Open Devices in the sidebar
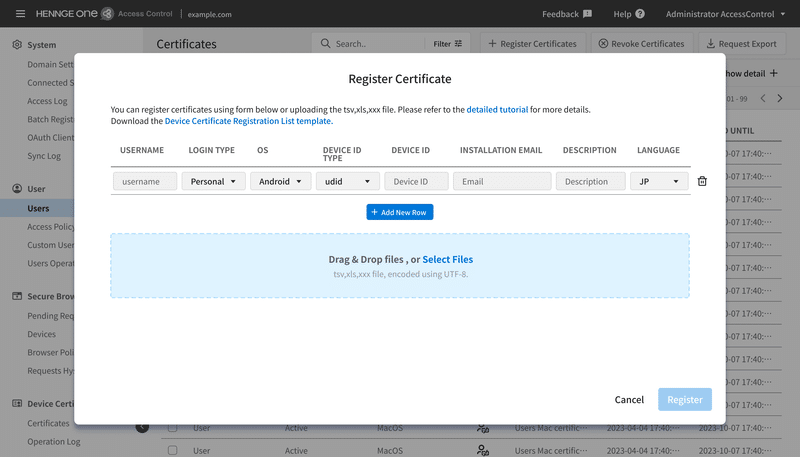Screen dimensions: 800x457 pos(41,334)
